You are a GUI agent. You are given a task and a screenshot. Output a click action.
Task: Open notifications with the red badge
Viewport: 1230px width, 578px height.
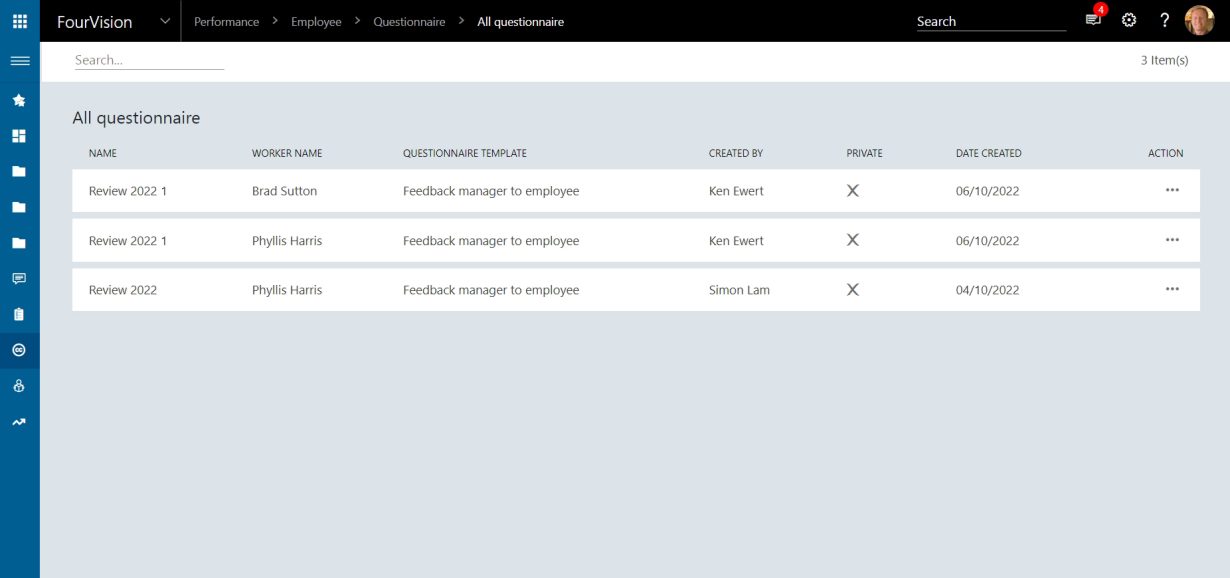click(x=1092, y=19)
